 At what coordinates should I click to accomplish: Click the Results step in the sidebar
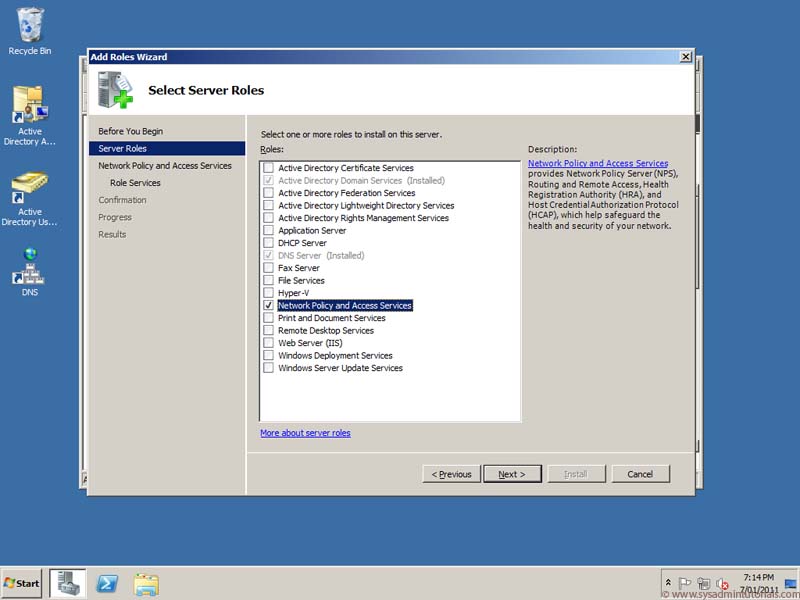(x=112, y=235)
